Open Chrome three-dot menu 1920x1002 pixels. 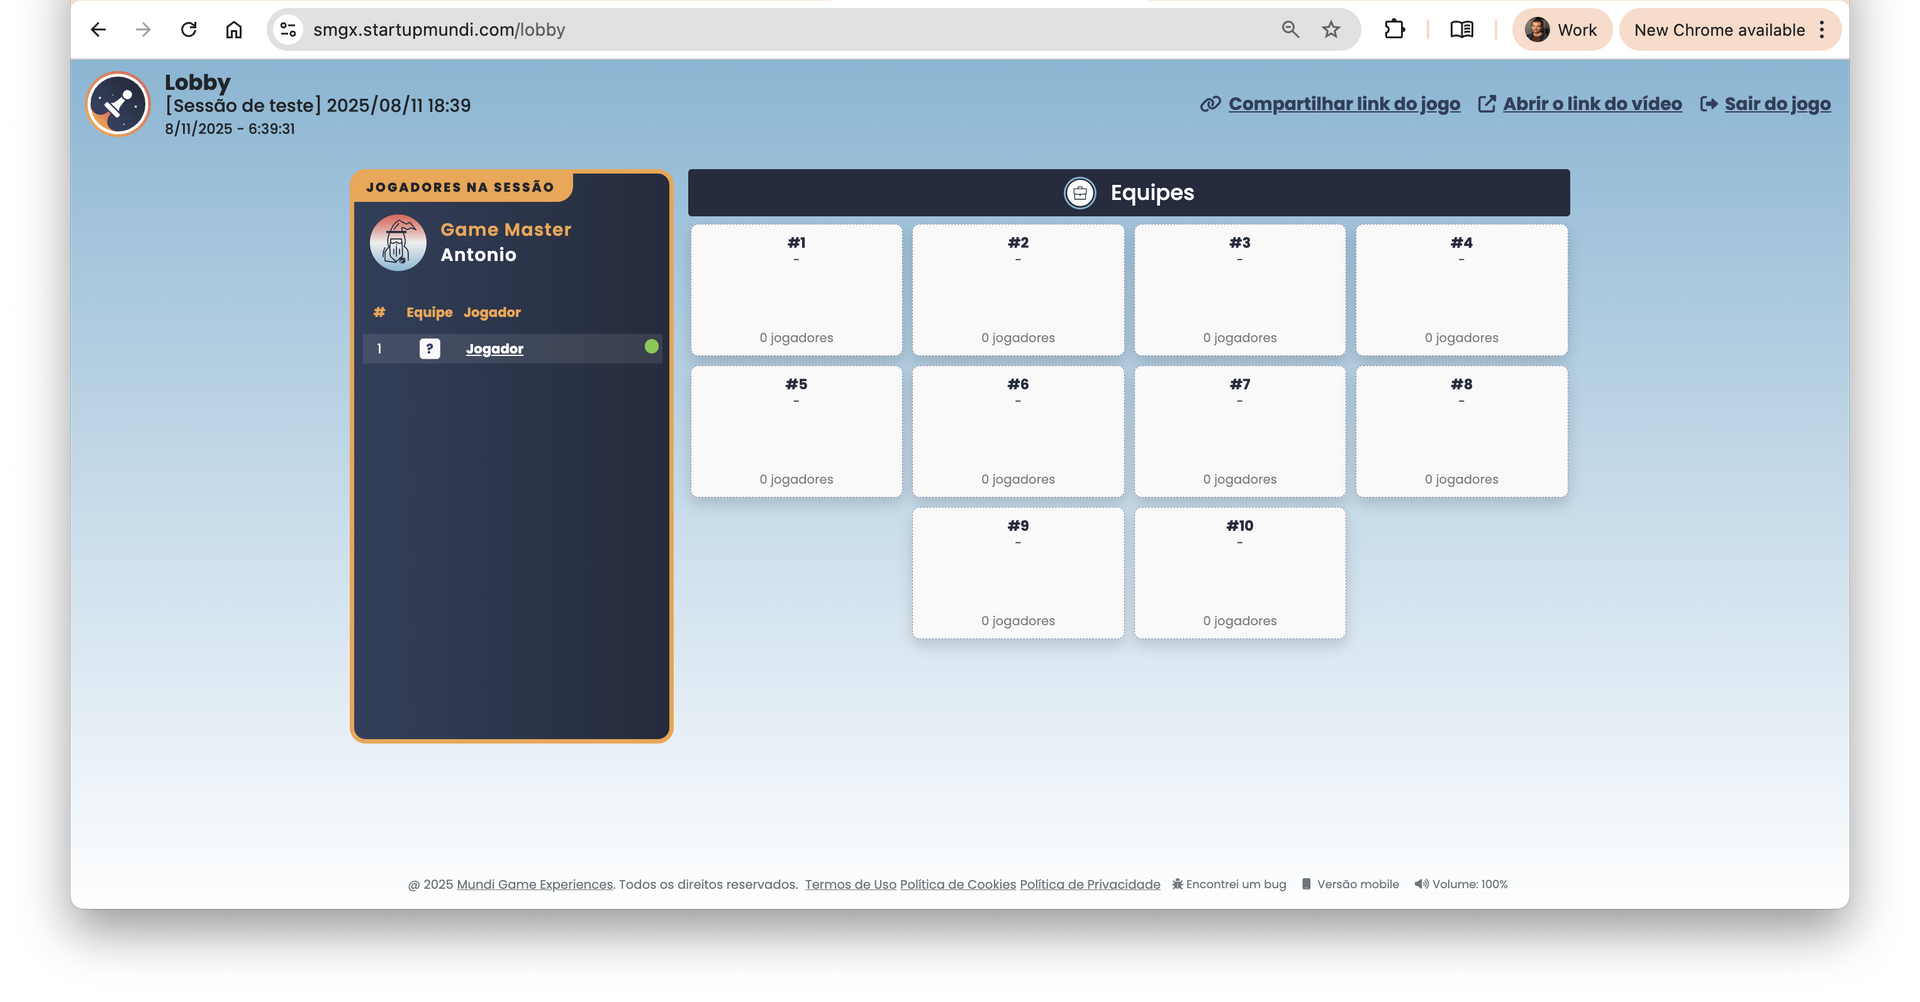pos(1822,30)
